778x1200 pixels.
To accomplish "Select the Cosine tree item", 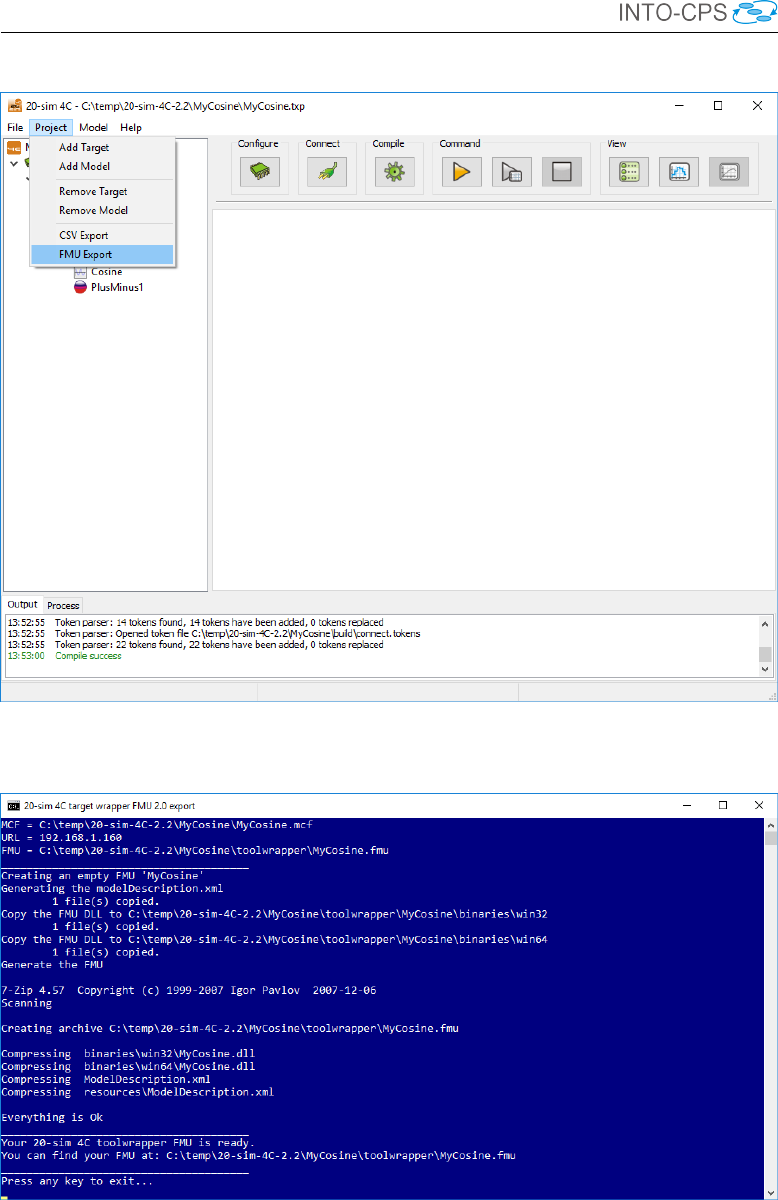I will click(x=106, y=272).
